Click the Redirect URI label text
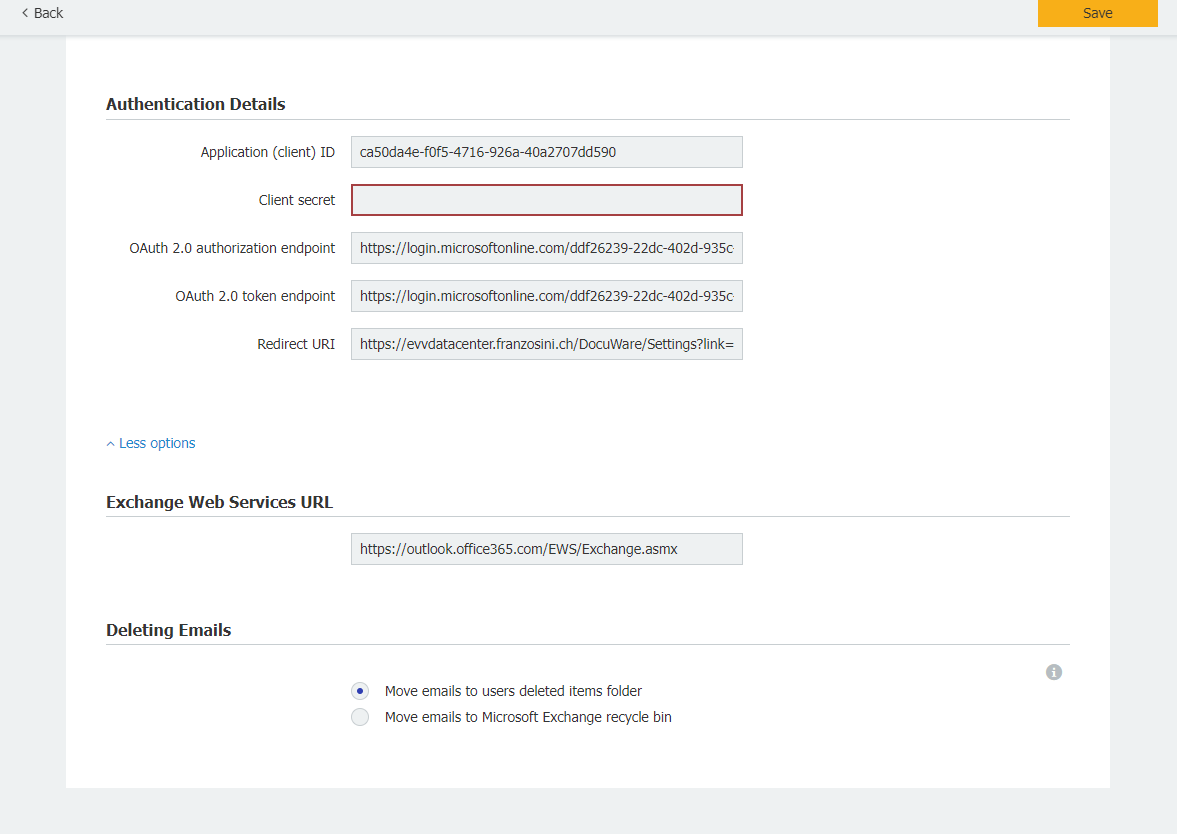The width and height of the screenshot is (1177, 834). (296, 344)
